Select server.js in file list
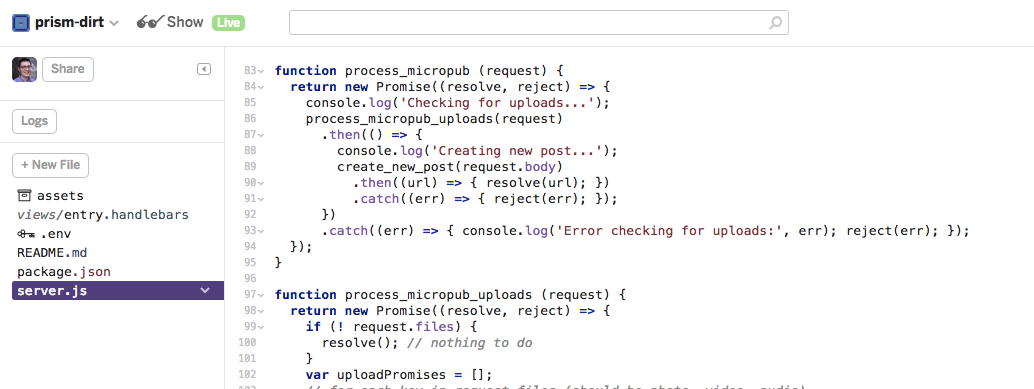This screenshot has width=1034, height=389. coord(117,291)
